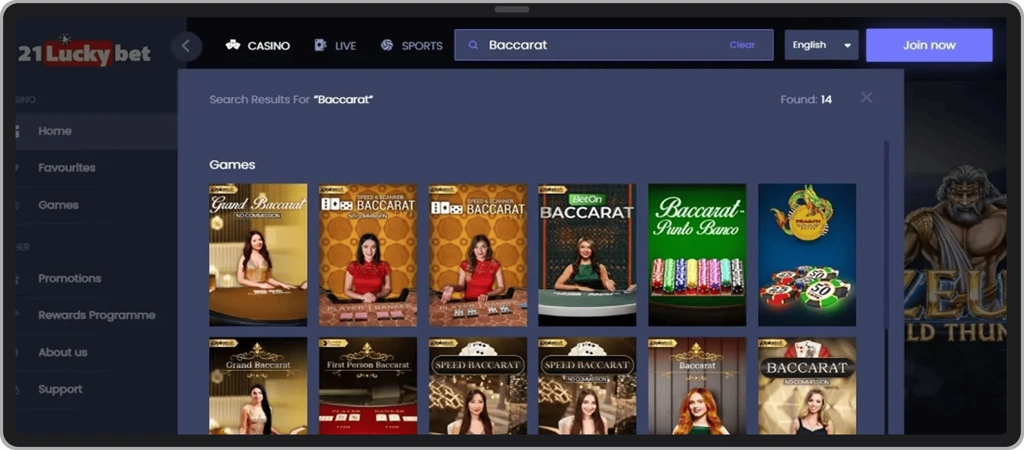The width and height of the screenshot is (1024, 450).
Task: Open Grand Baccarat No Commission game
Action: pyautogui.click(x=258, y=255)
